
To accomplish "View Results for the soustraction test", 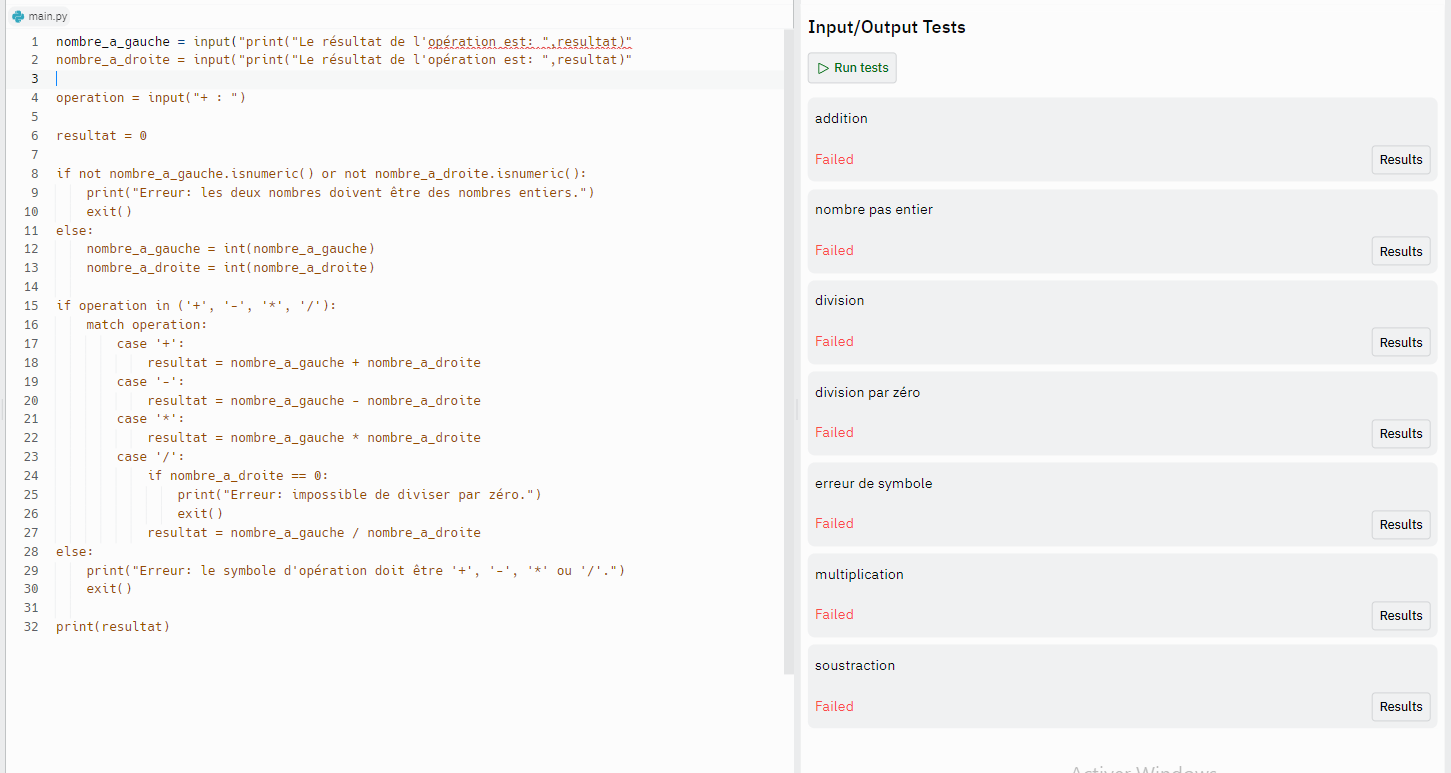I will point(1400,706).
